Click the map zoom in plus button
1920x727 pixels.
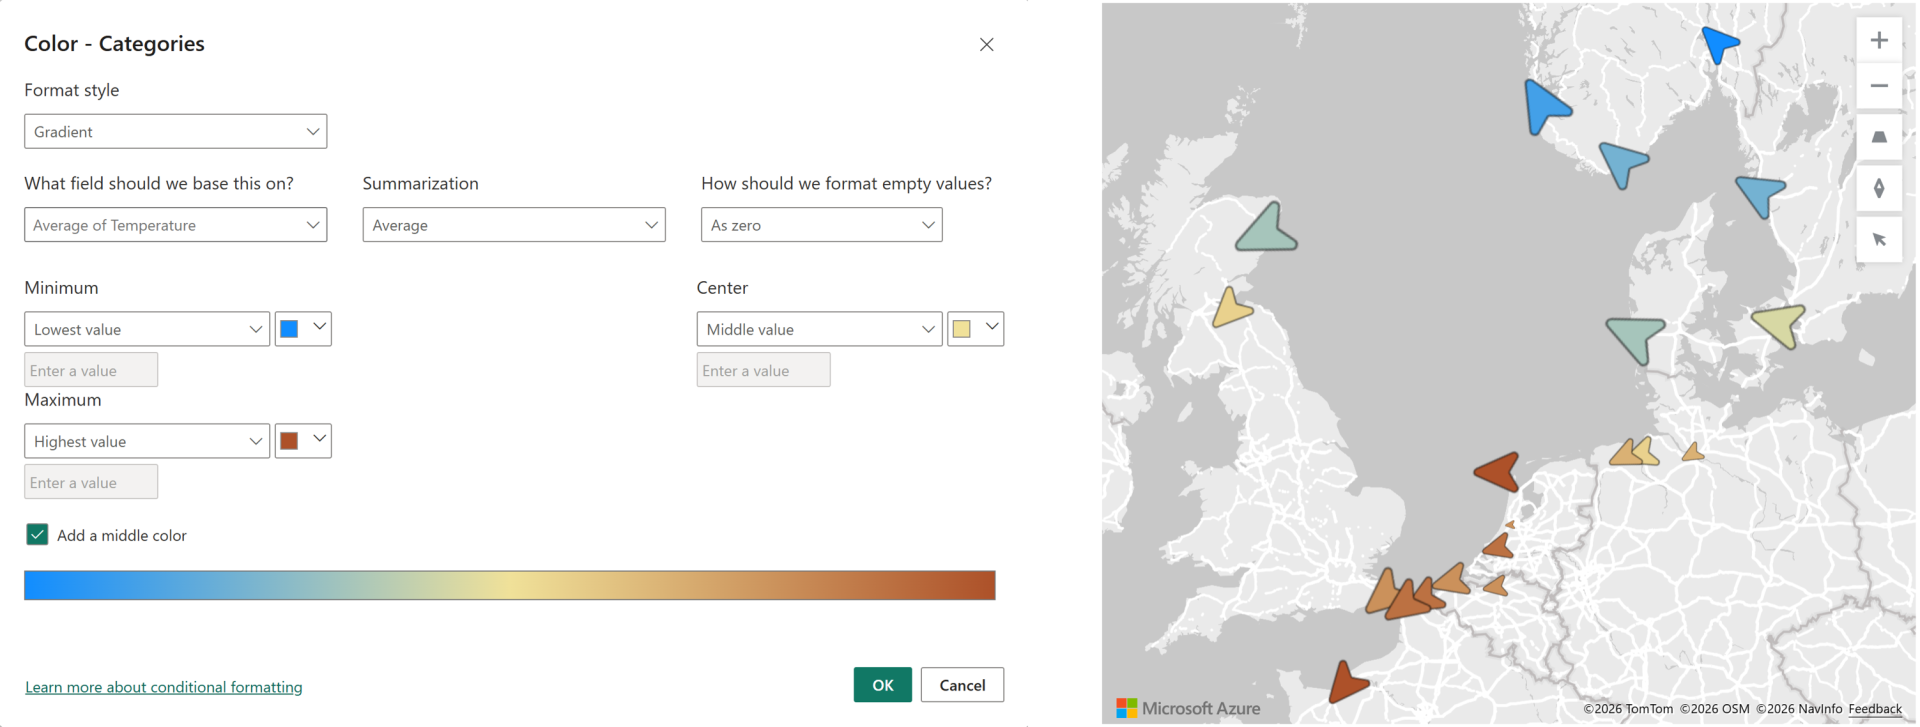click(x=1879, y=41)
